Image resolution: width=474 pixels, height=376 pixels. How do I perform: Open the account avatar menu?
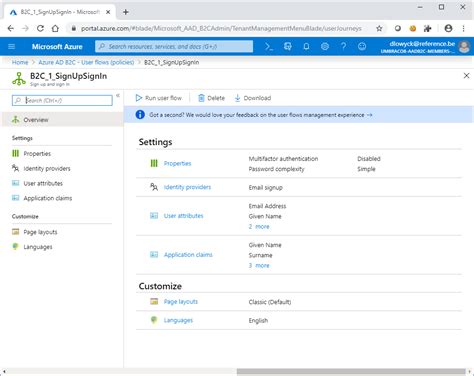(x=464, y=47)
